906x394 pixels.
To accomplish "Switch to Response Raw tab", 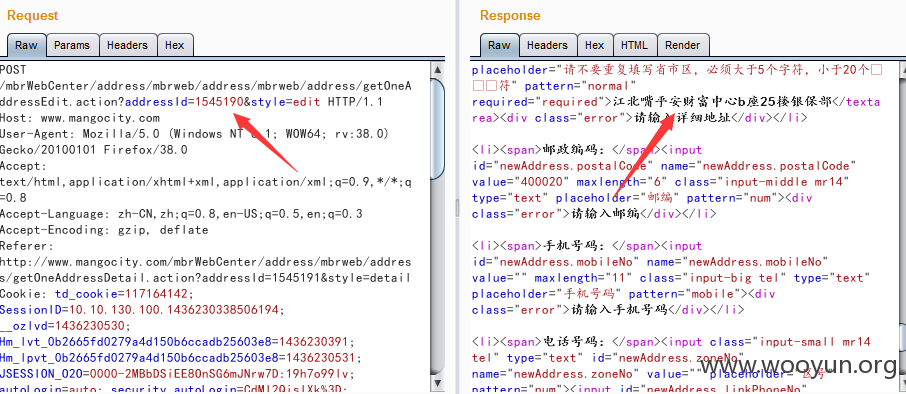I will coord(499,45).
